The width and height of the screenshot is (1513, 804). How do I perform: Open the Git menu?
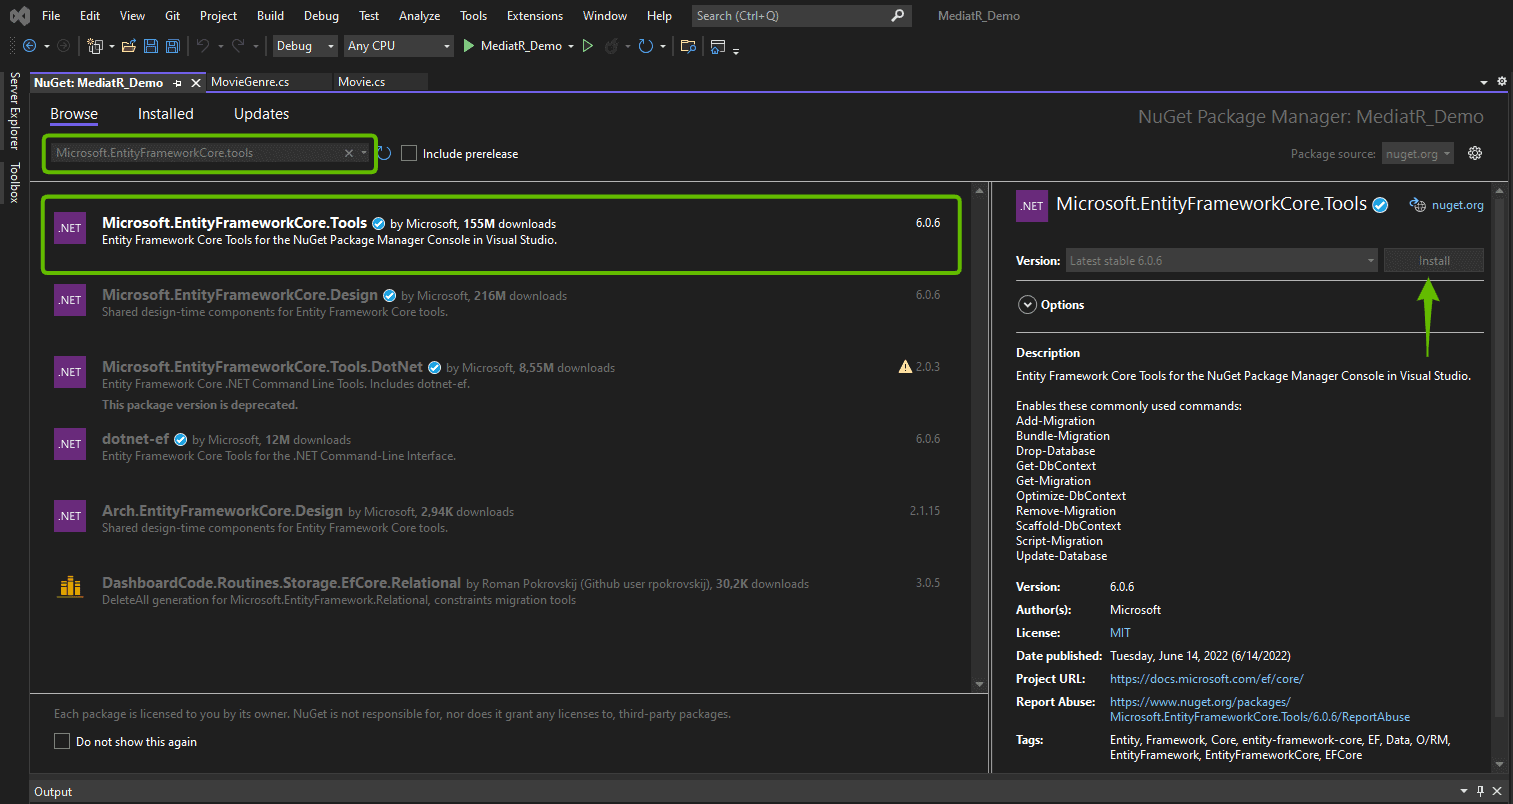coord(173,16)
